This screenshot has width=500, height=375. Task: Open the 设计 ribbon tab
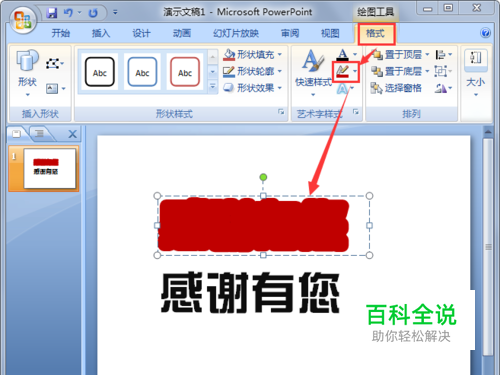141,33
